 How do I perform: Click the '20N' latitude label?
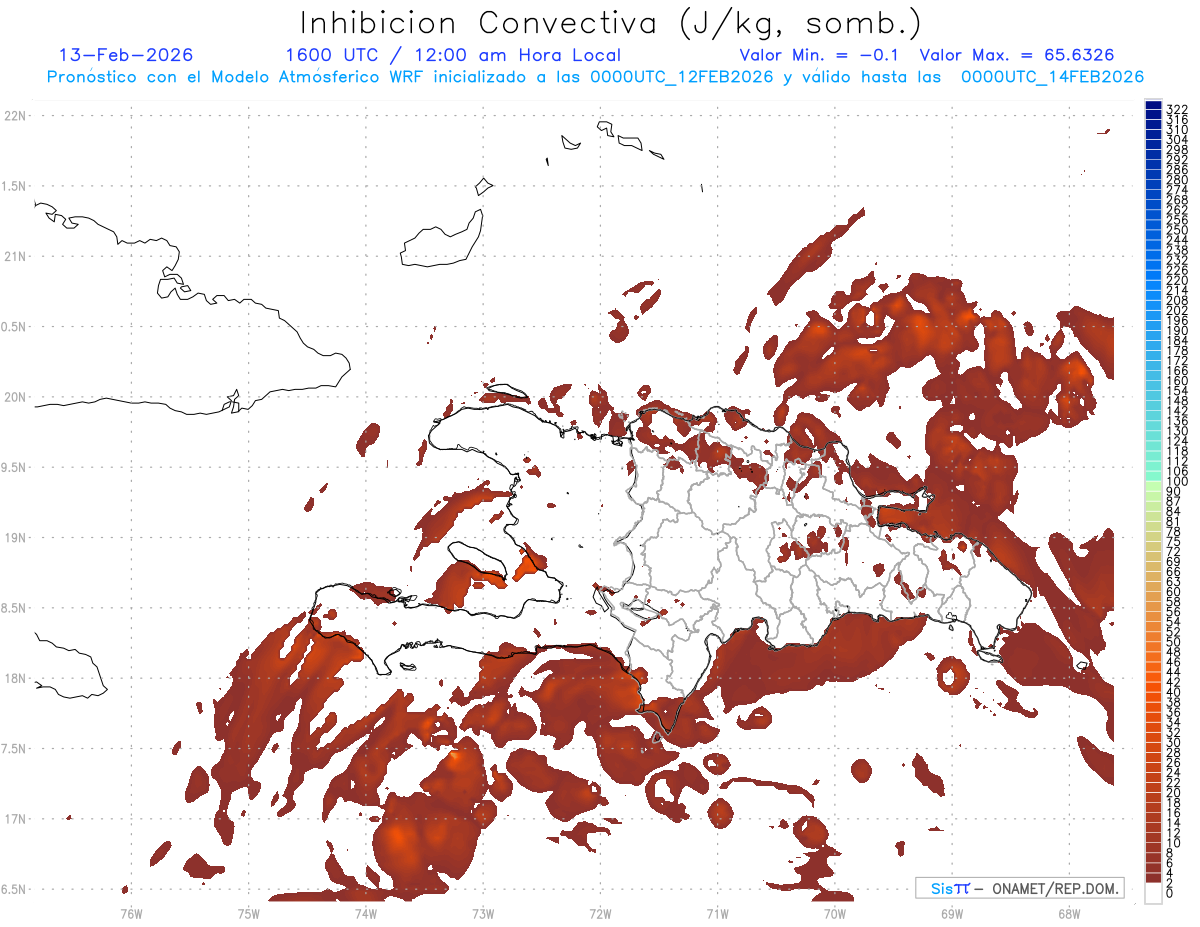[15, 397]
